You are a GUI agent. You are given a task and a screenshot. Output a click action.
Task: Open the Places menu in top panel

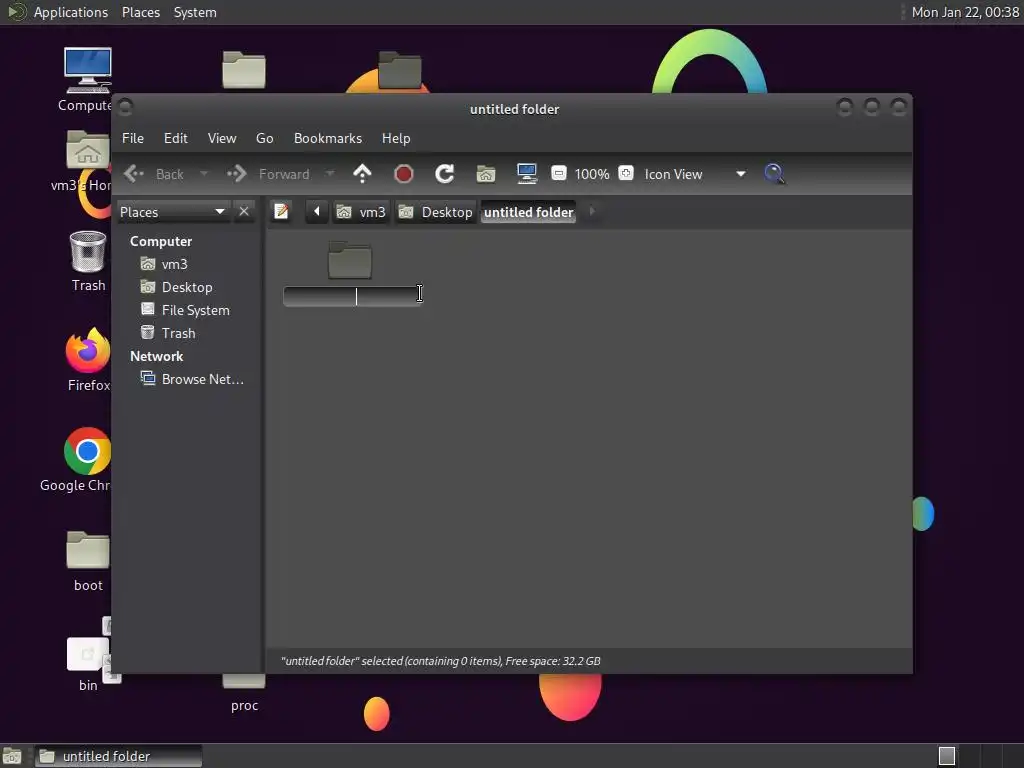[x=140, y=12]
